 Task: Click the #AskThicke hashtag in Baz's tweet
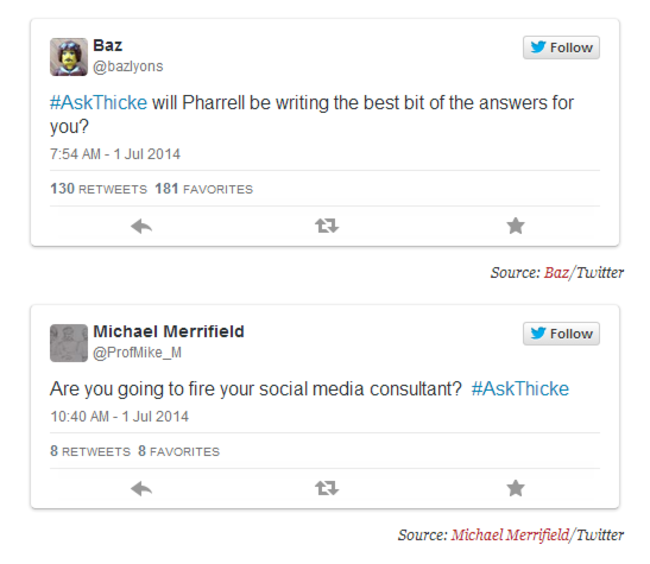click(x=99, y=103)
